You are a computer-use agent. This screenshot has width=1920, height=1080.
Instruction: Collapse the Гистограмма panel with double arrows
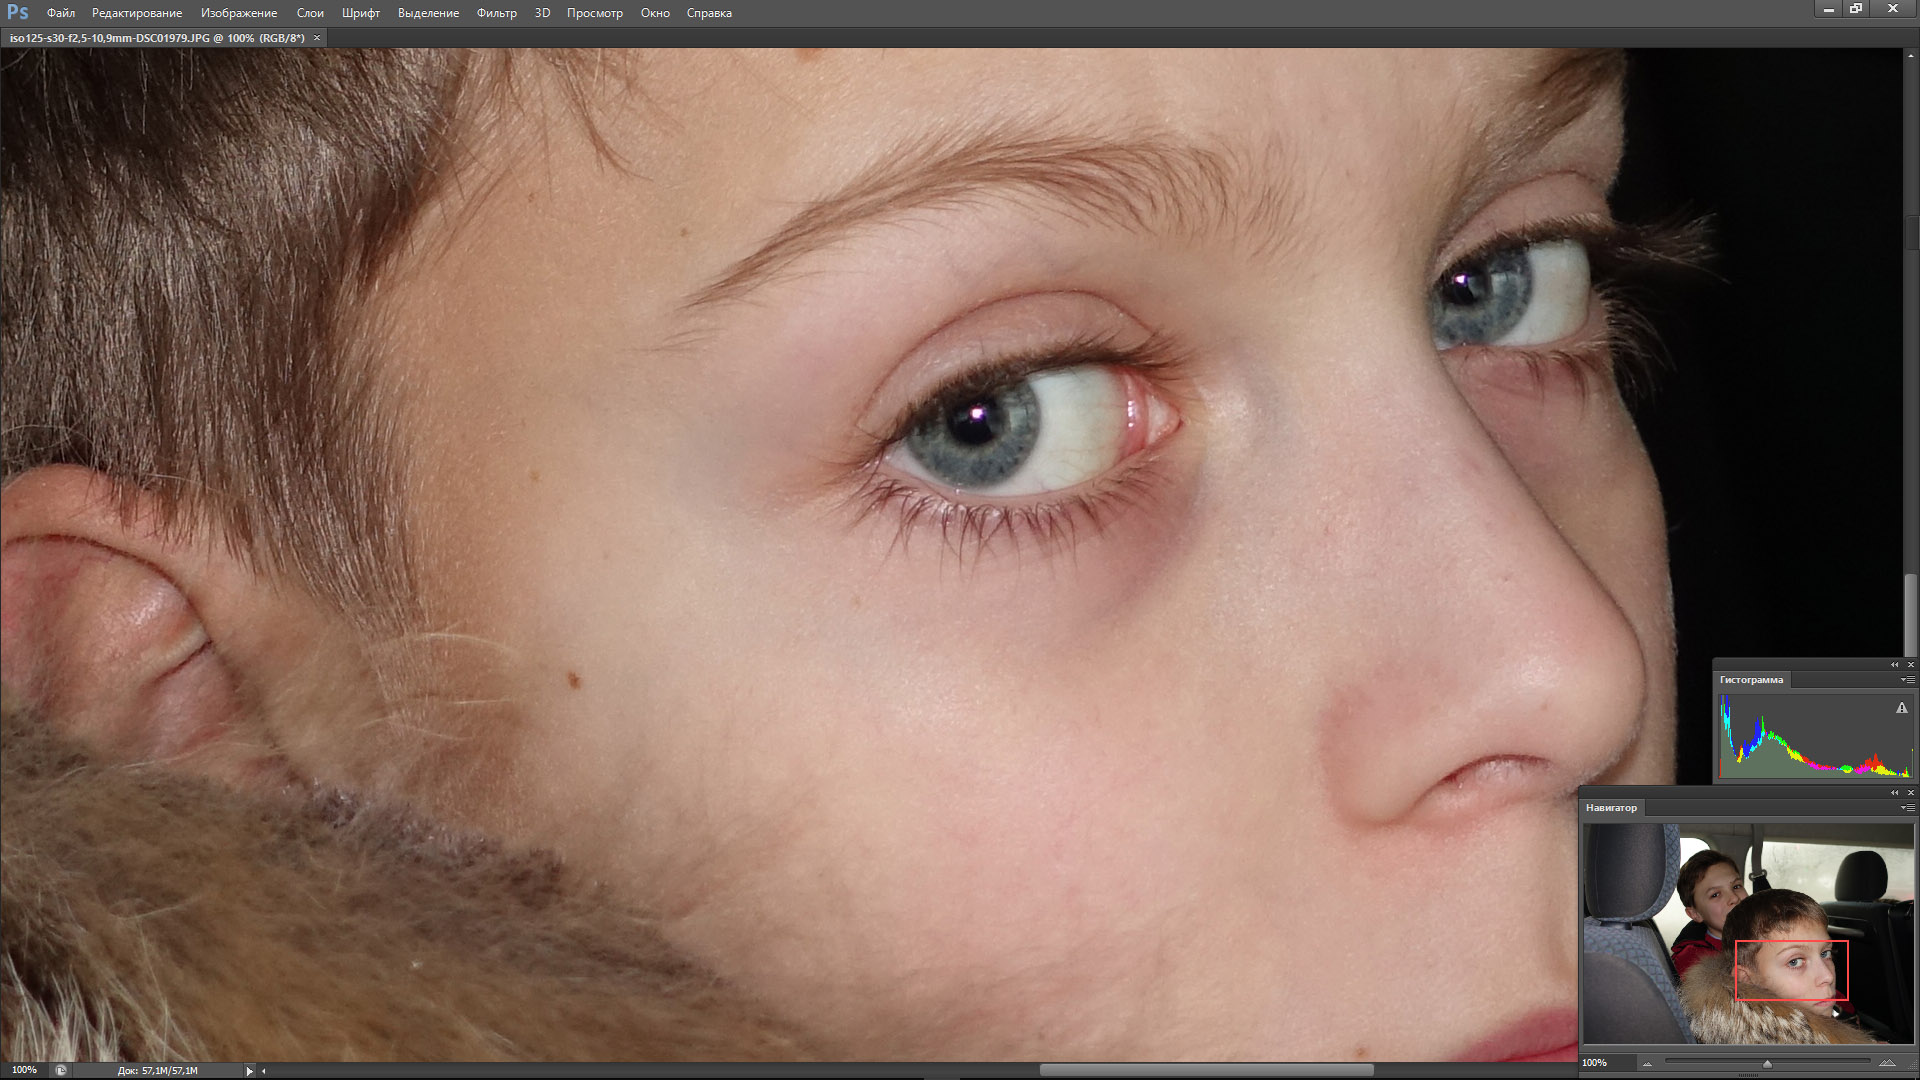[1894, 665]
